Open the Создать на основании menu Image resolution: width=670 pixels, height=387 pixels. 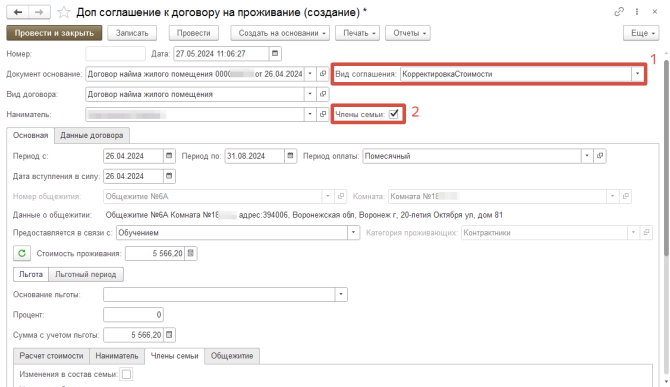point(280,33)
